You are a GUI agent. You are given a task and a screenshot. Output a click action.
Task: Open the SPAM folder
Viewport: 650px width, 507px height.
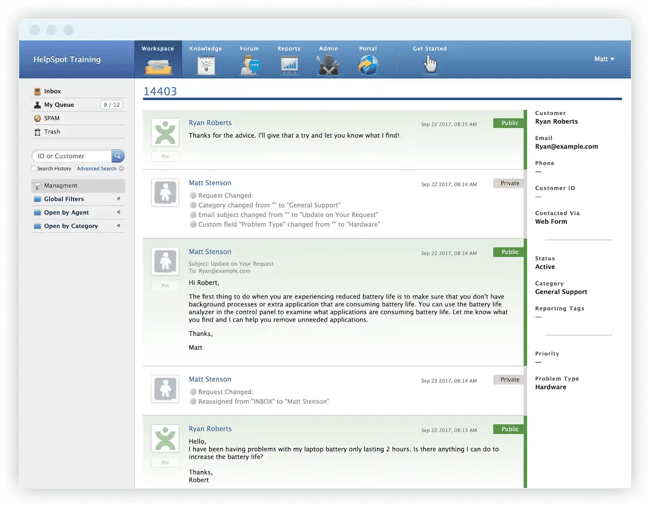(x=52, y=118)
